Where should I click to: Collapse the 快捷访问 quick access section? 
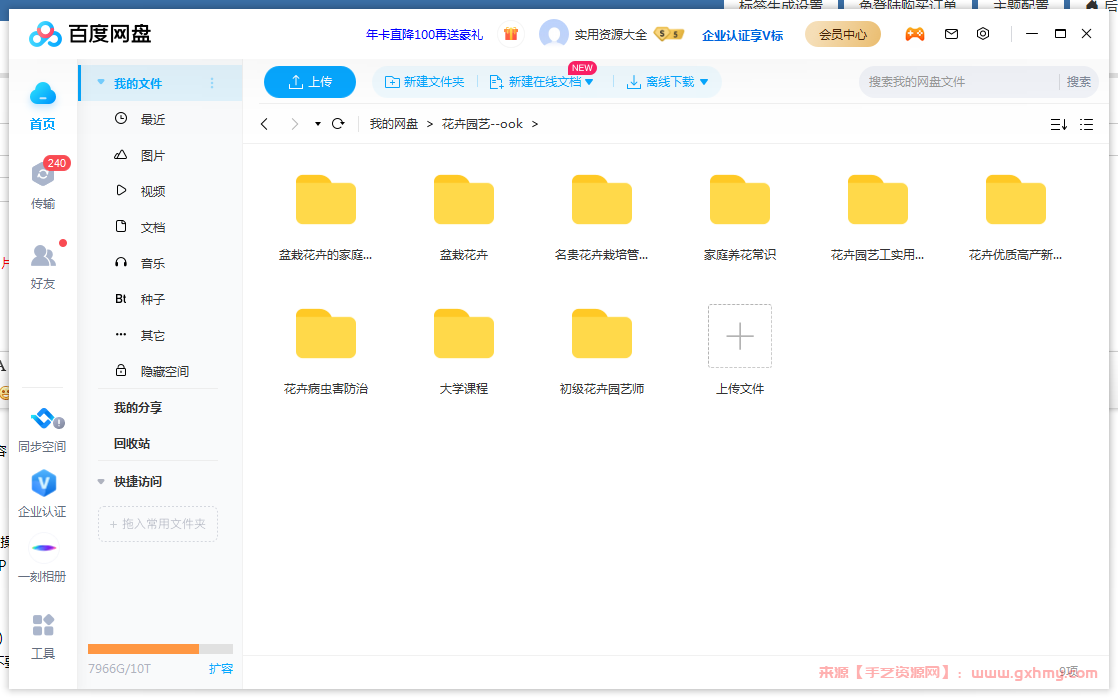click(x=101, y=481)
